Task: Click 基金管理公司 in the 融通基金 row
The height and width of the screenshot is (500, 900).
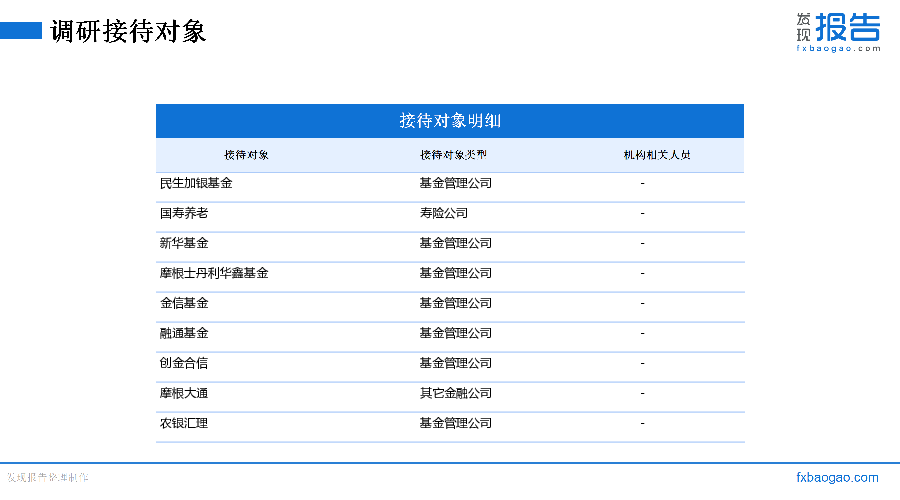Action: [x=456, y=333]
